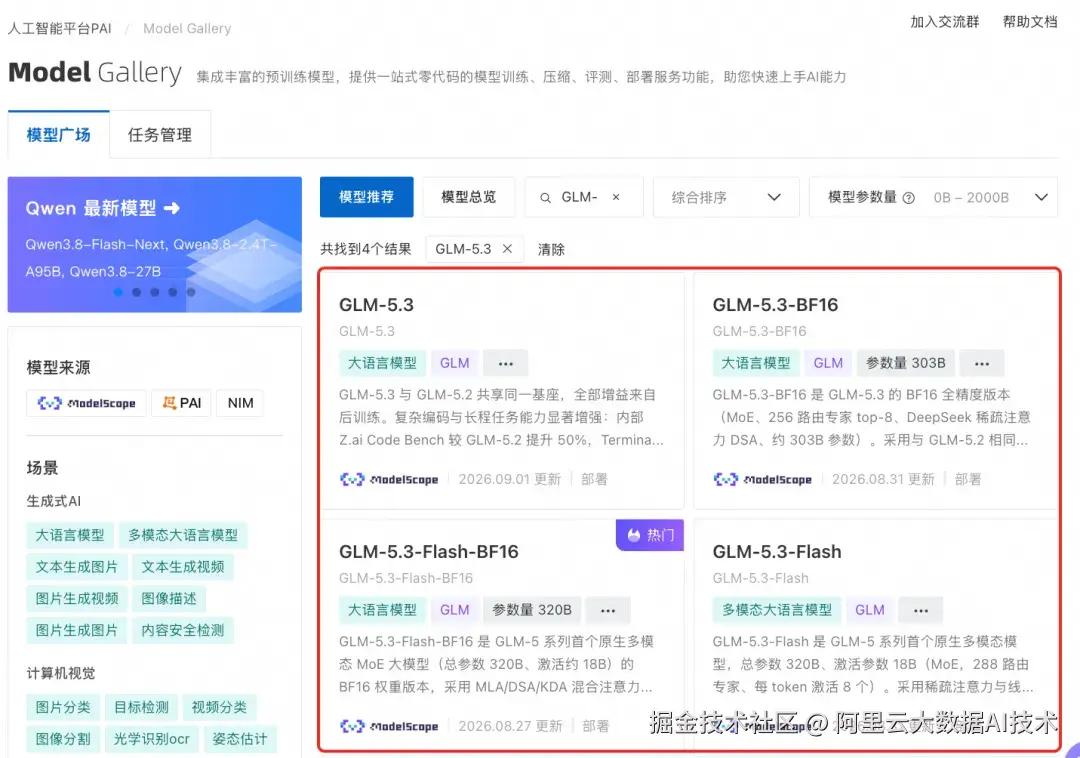Toggle 图片分类 computer vision filter
Screen dimensions: 1080x758
coord(63,707)
